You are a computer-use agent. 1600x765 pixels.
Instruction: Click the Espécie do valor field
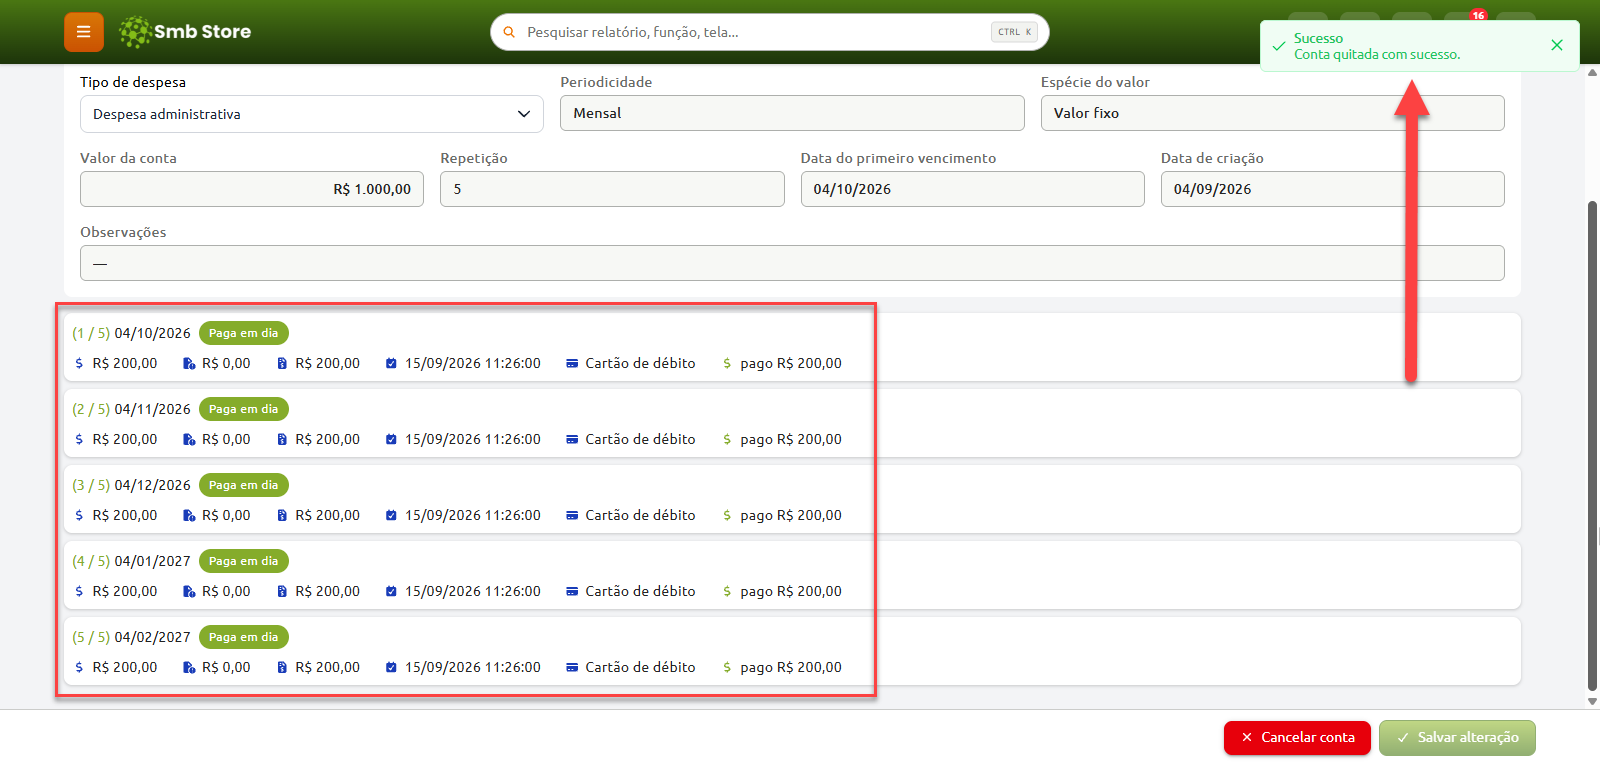(x=1272, y=113)
